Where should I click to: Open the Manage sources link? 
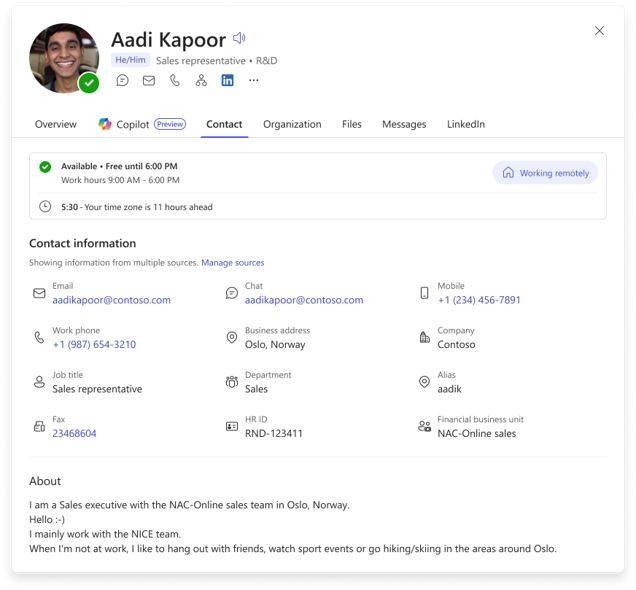tap(233, 263)
